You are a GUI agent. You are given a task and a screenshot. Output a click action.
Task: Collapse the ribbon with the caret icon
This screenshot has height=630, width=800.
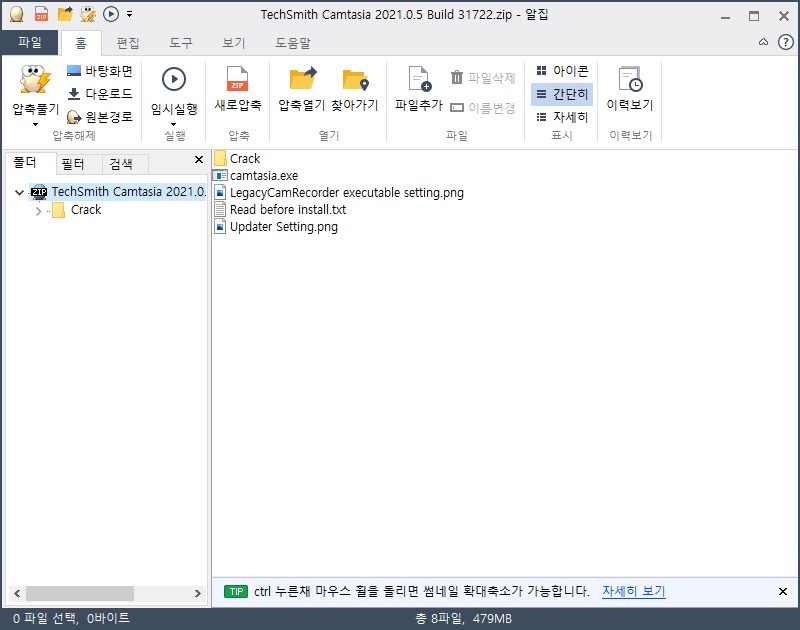point(763,42)
